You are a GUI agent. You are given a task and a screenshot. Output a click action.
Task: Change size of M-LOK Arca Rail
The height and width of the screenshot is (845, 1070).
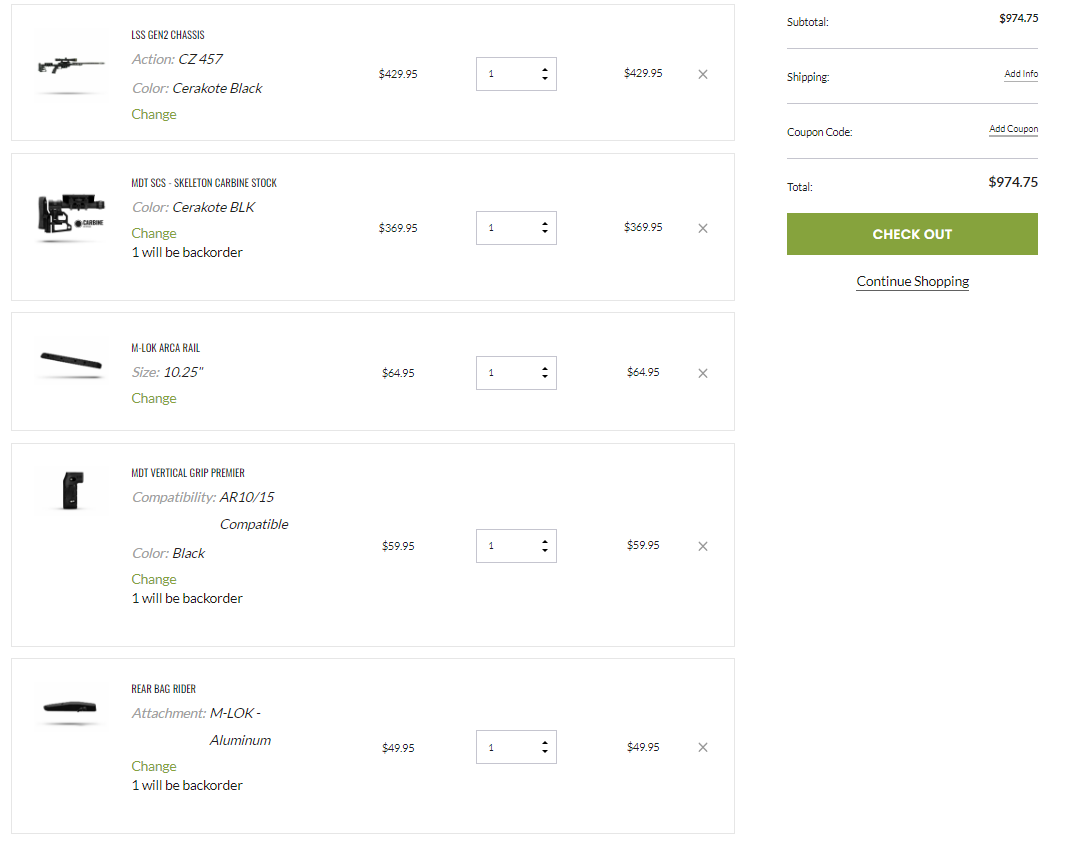(154, 399)
